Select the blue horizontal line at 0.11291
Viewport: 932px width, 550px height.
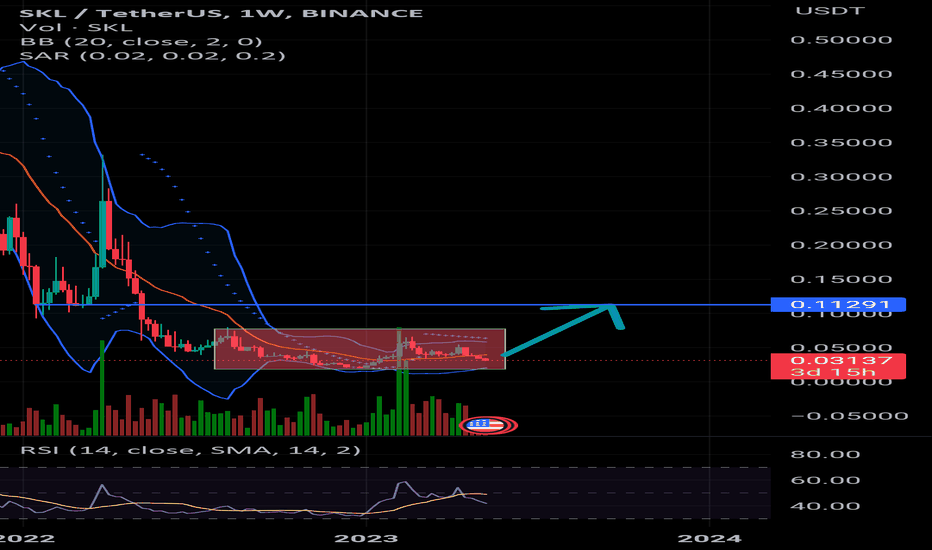coord(403,305)
